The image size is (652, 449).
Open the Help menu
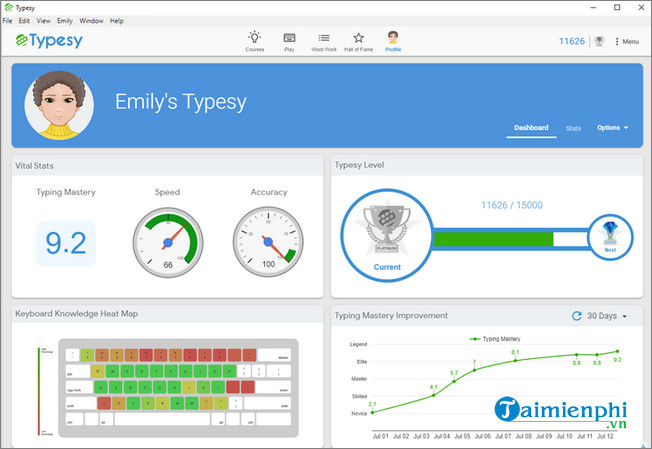(x=116, y=20)
